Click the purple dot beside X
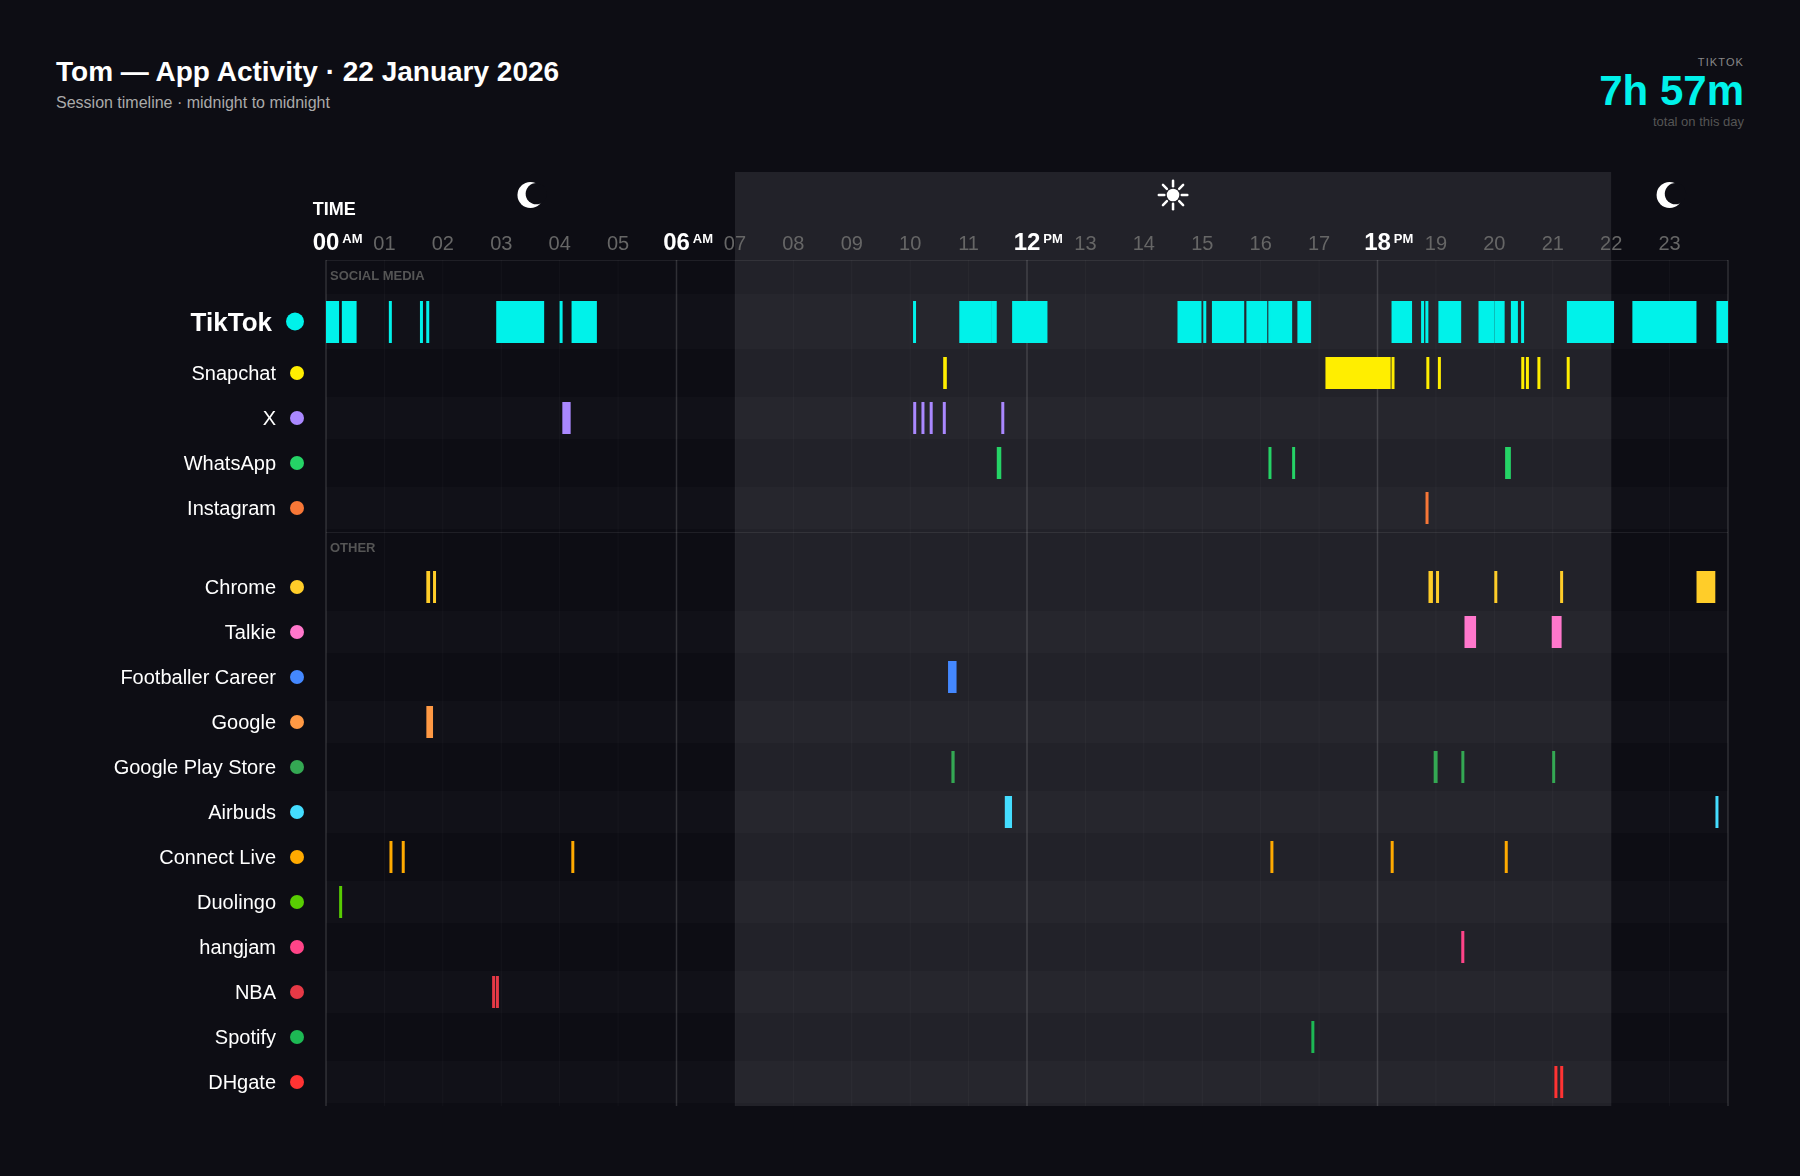Image resolution: width=1800 pixels, height=1176 pixels. pos(297,418)
